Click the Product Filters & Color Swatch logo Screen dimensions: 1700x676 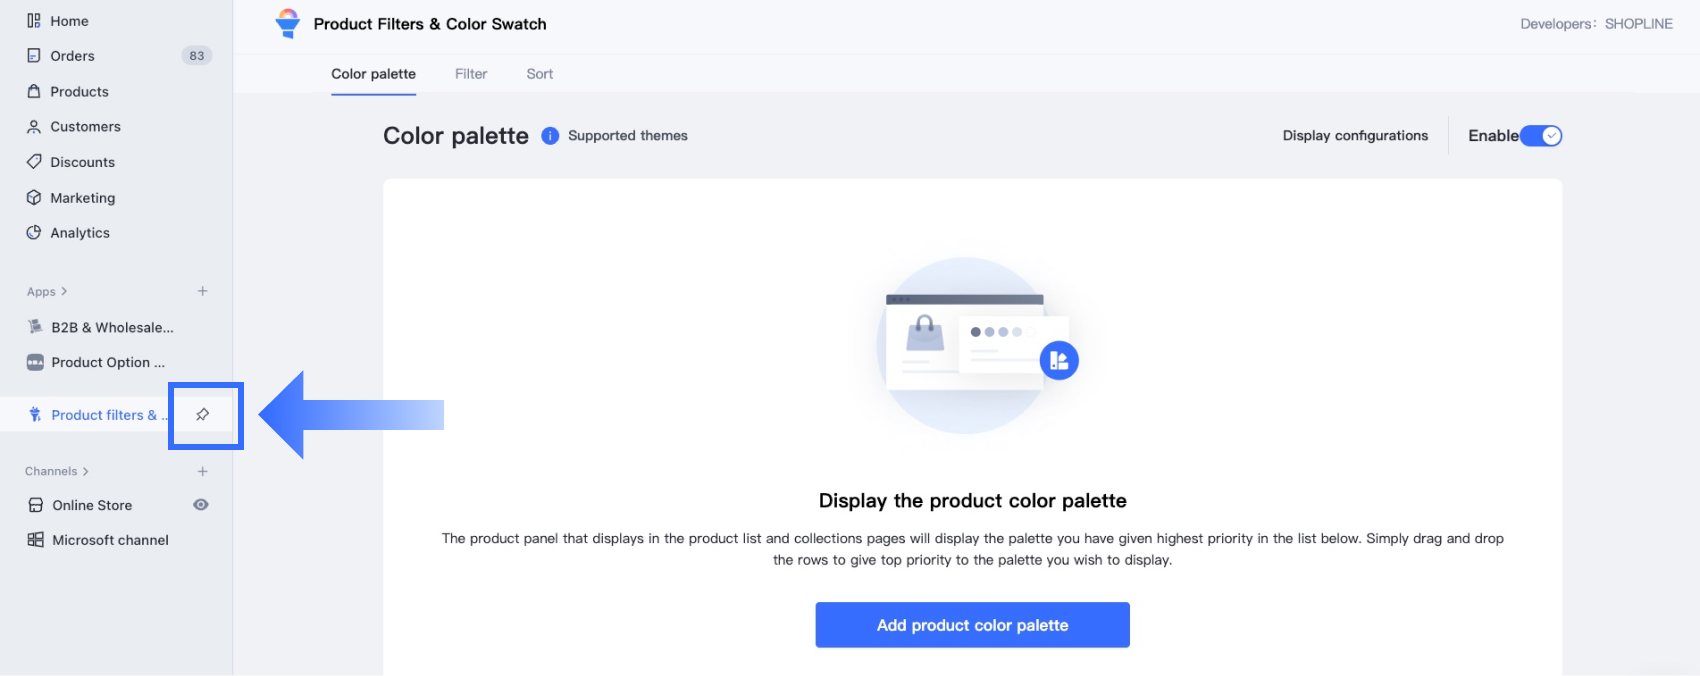tap(288, 23)
